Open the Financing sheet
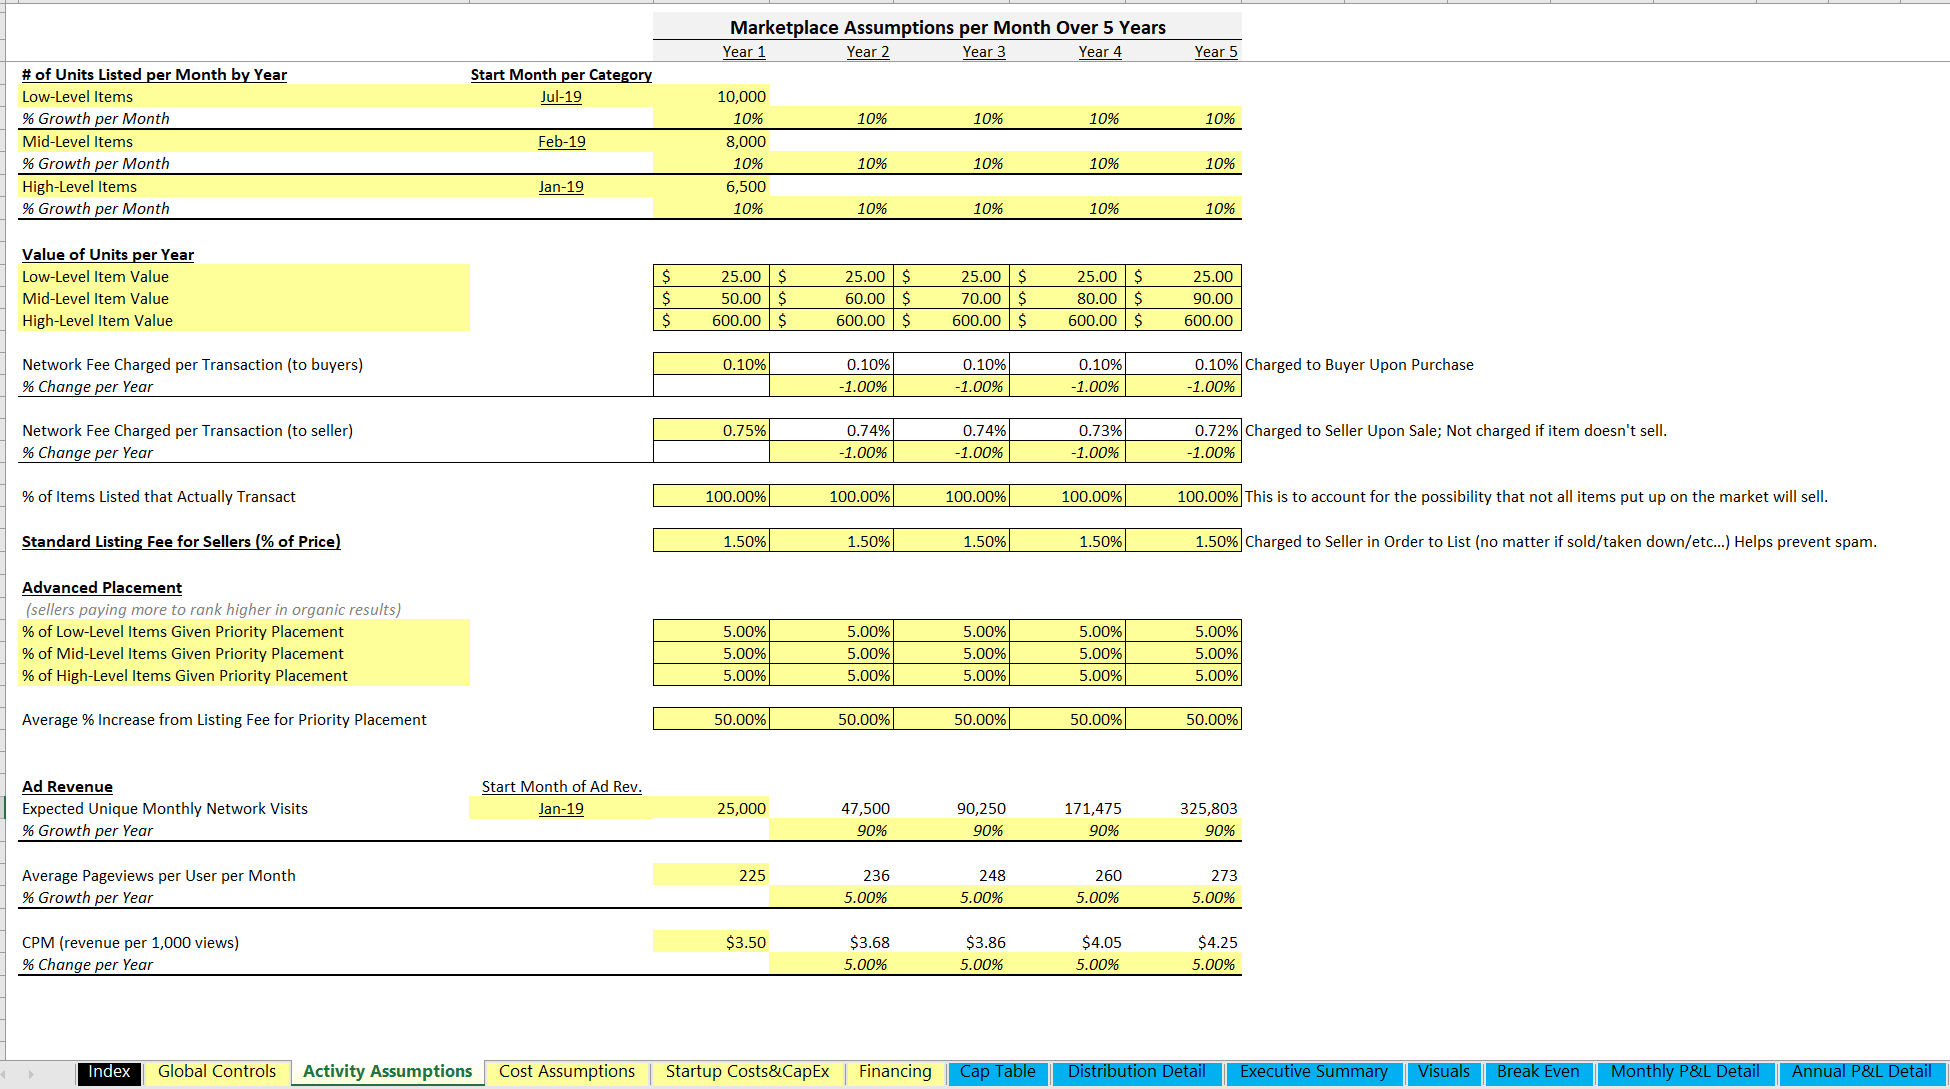The image size is (1950, 1089). [x=895, y=1071]
